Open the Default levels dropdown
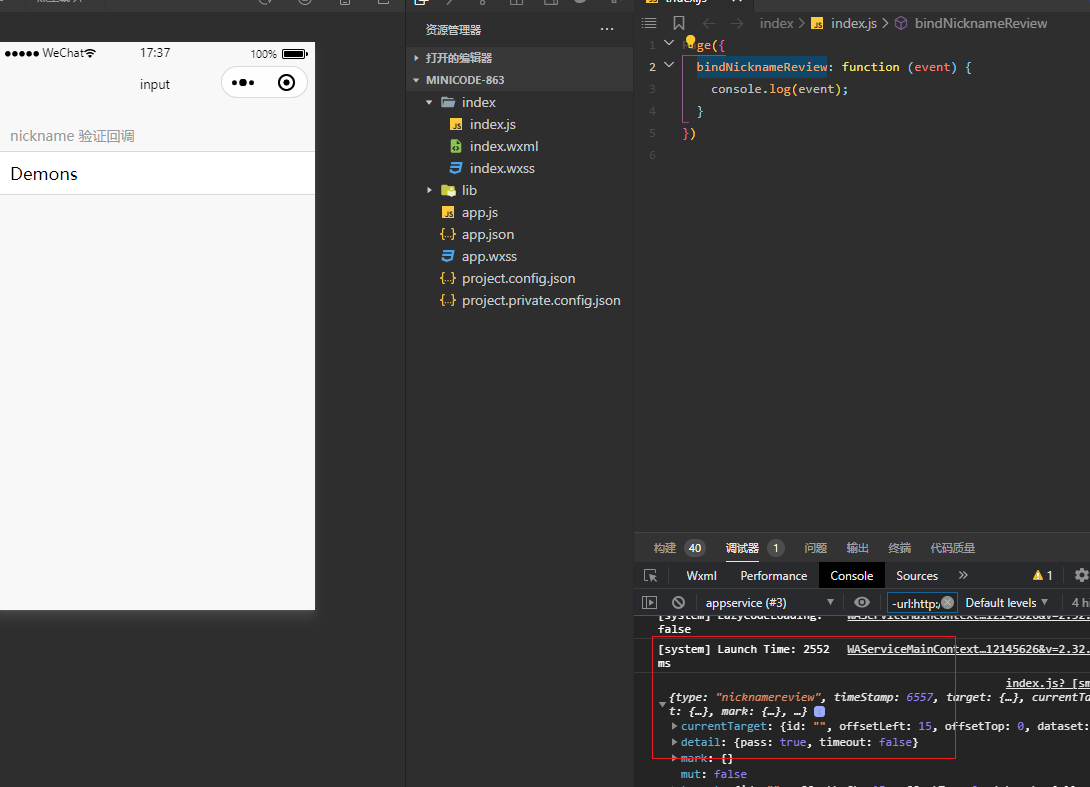 click(1007, 602)
